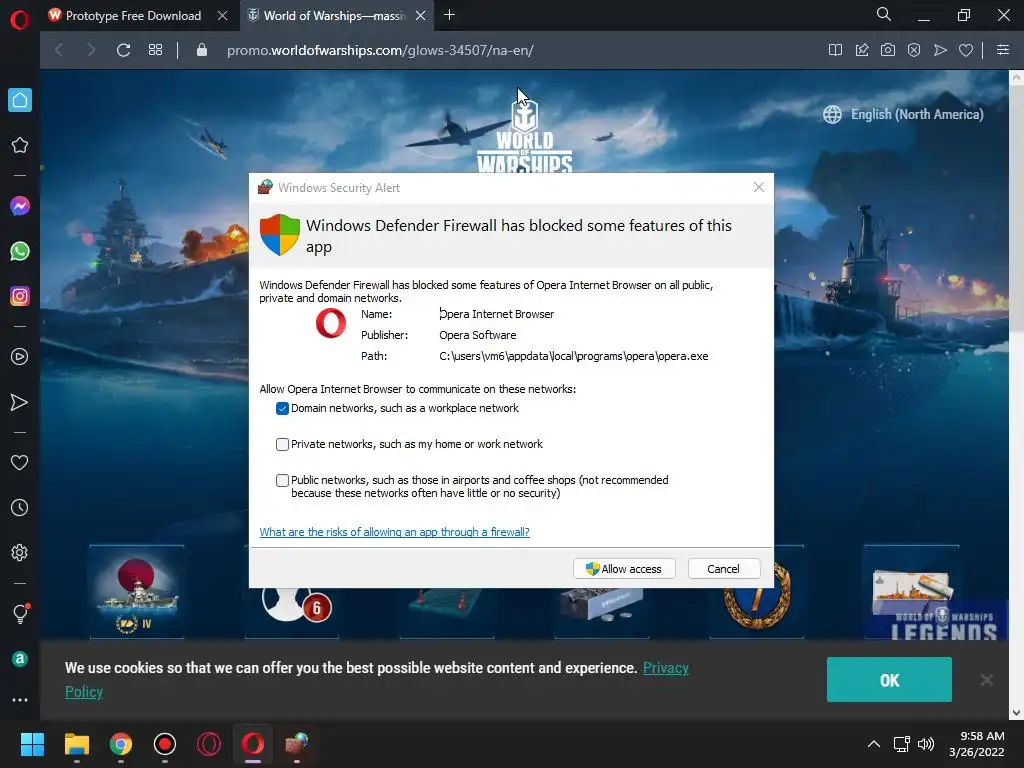Open clock showing 9:58 AM
The image size is (1024, 768).
977,744
